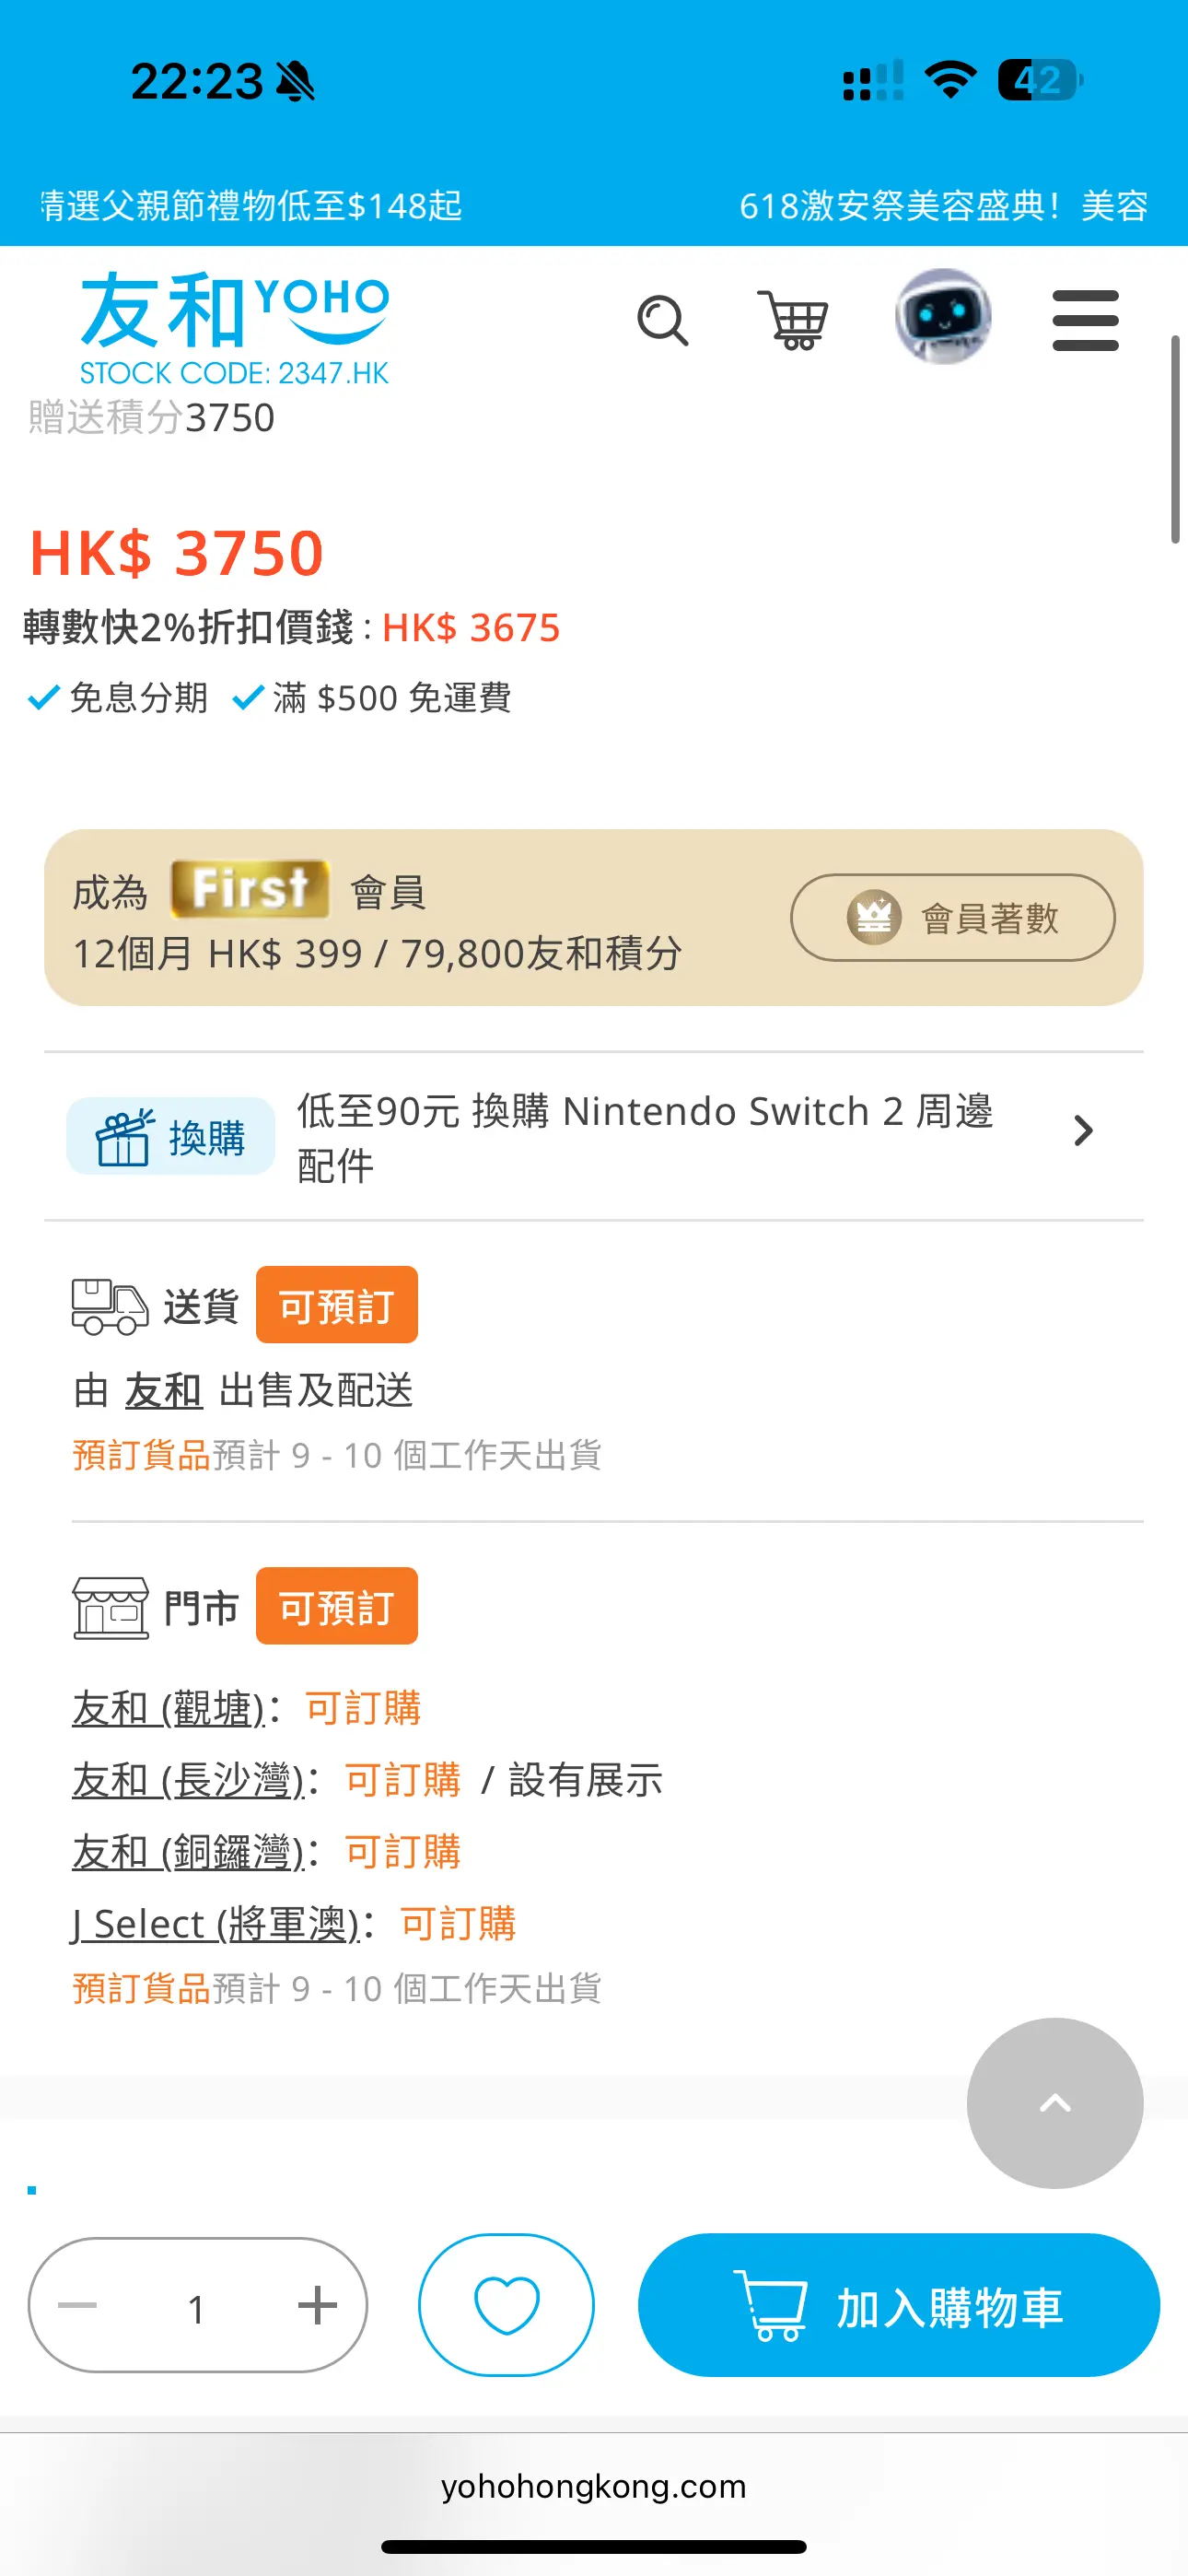Image resolution: width=1188 pixels, height=2576 pixels.
Task: Tap the YOHO 友和 logo
Action: coord(234,328)
